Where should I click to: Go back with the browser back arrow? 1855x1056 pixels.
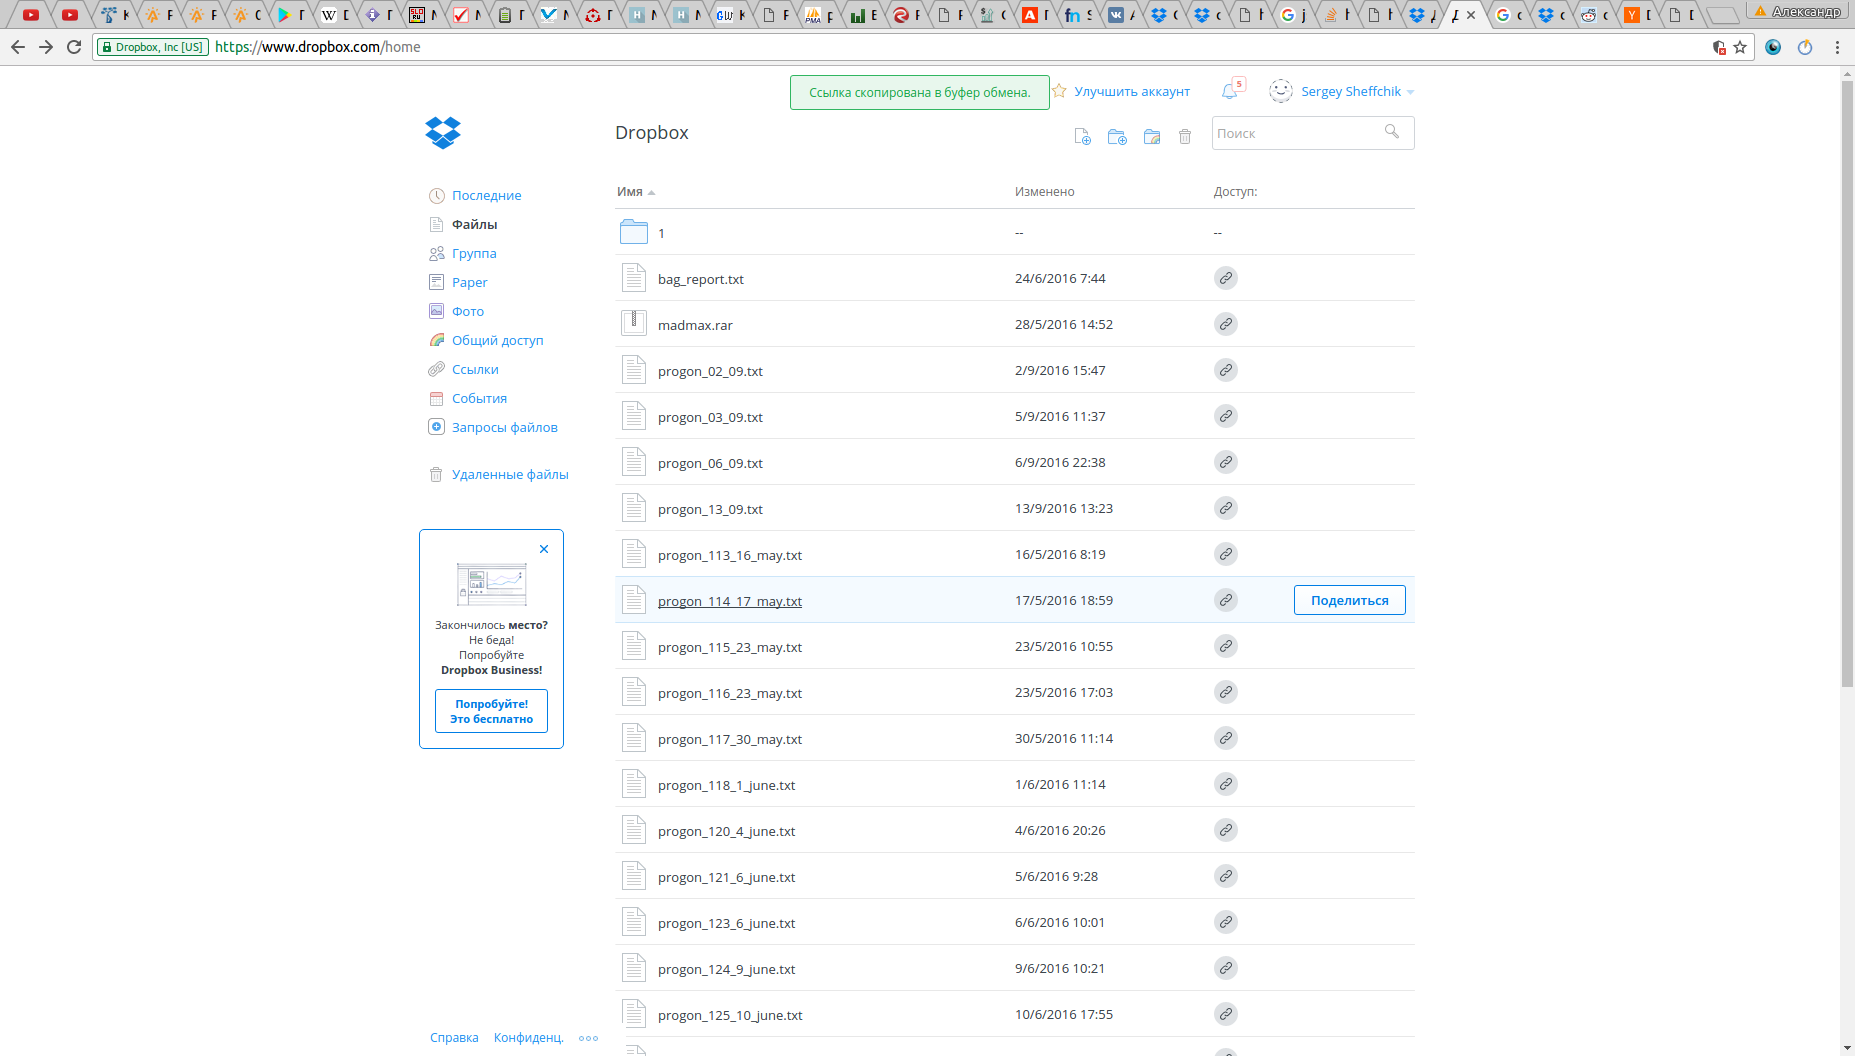click(x=18, y=47)
